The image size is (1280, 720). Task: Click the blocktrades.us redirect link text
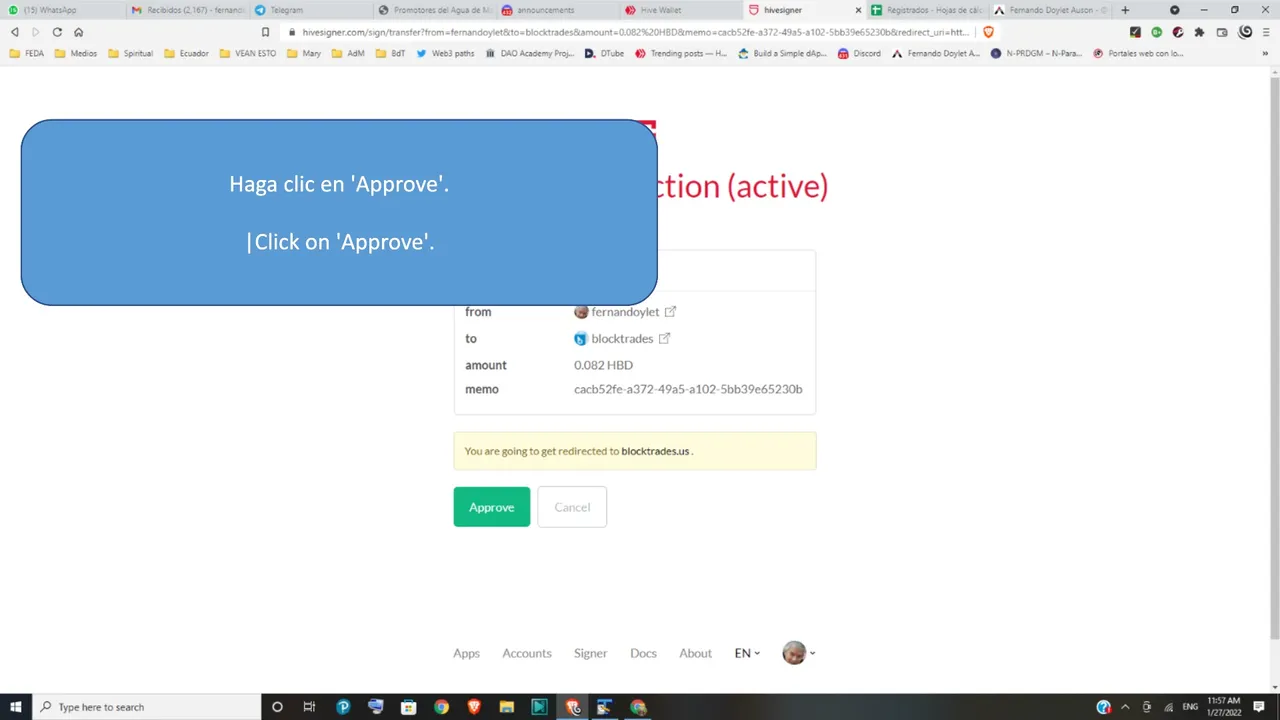point(655,451)
